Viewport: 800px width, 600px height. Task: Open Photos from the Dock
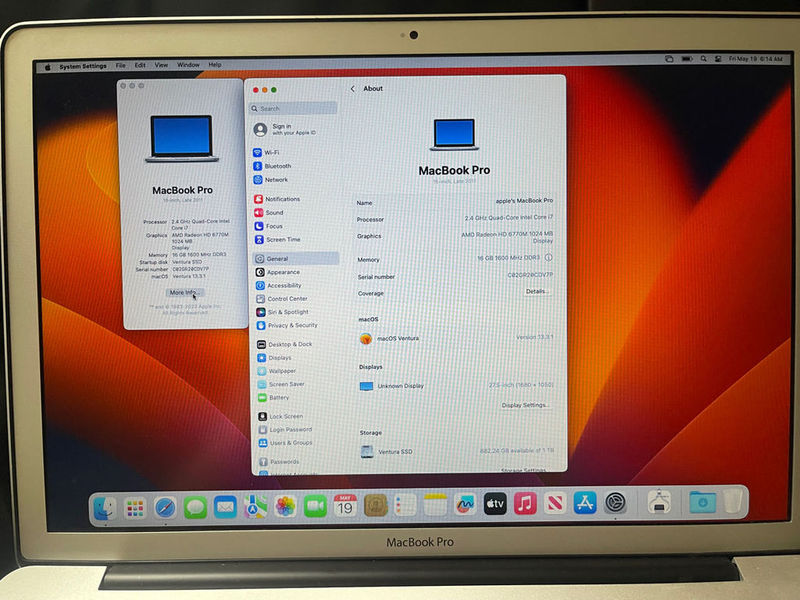coord(286,507)
